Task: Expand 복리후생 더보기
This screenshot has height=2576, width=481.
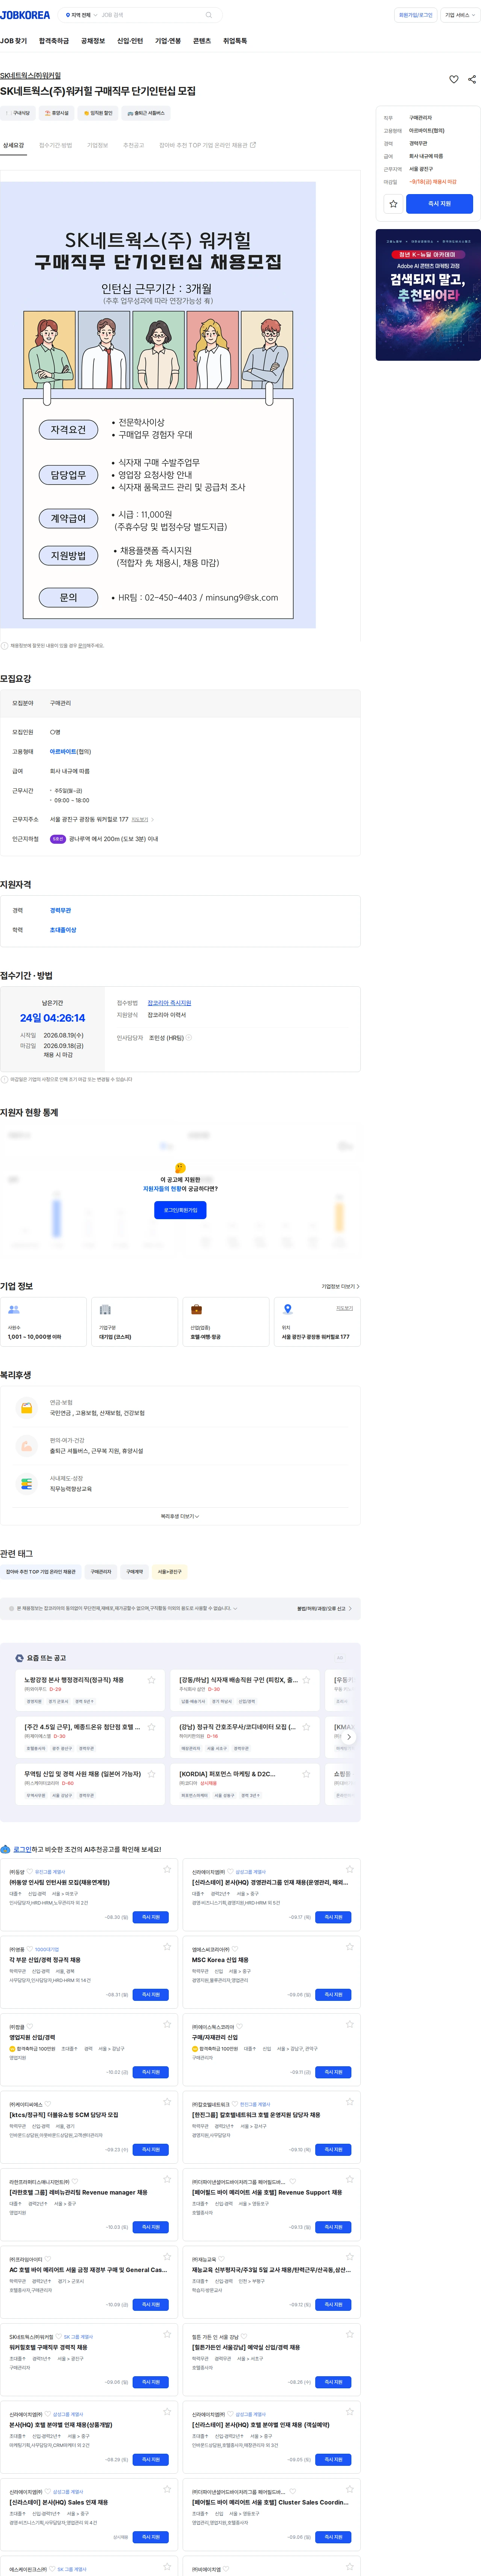Action: pos(180,1516)
